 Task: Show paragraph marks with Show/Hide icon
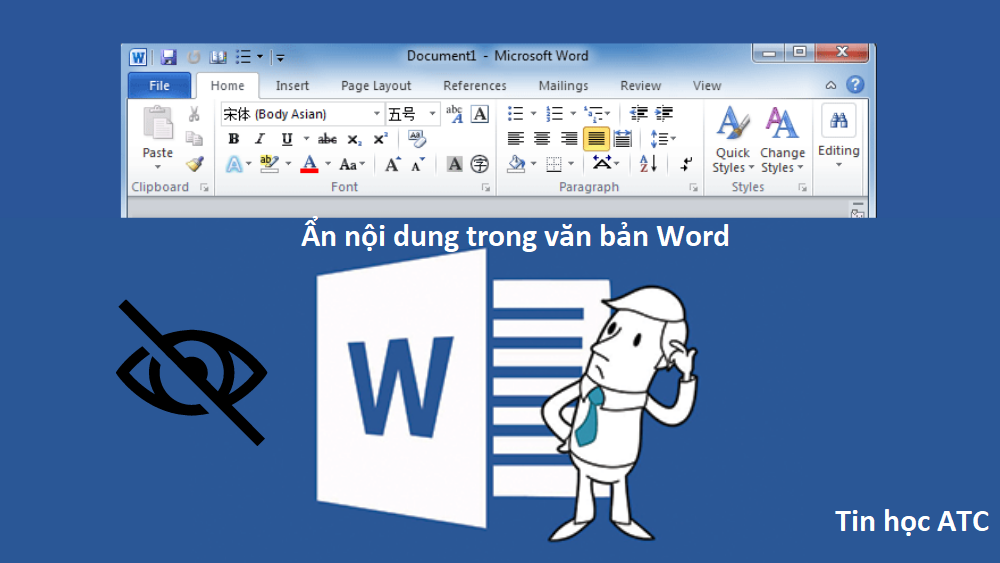(x=686, y=165)
